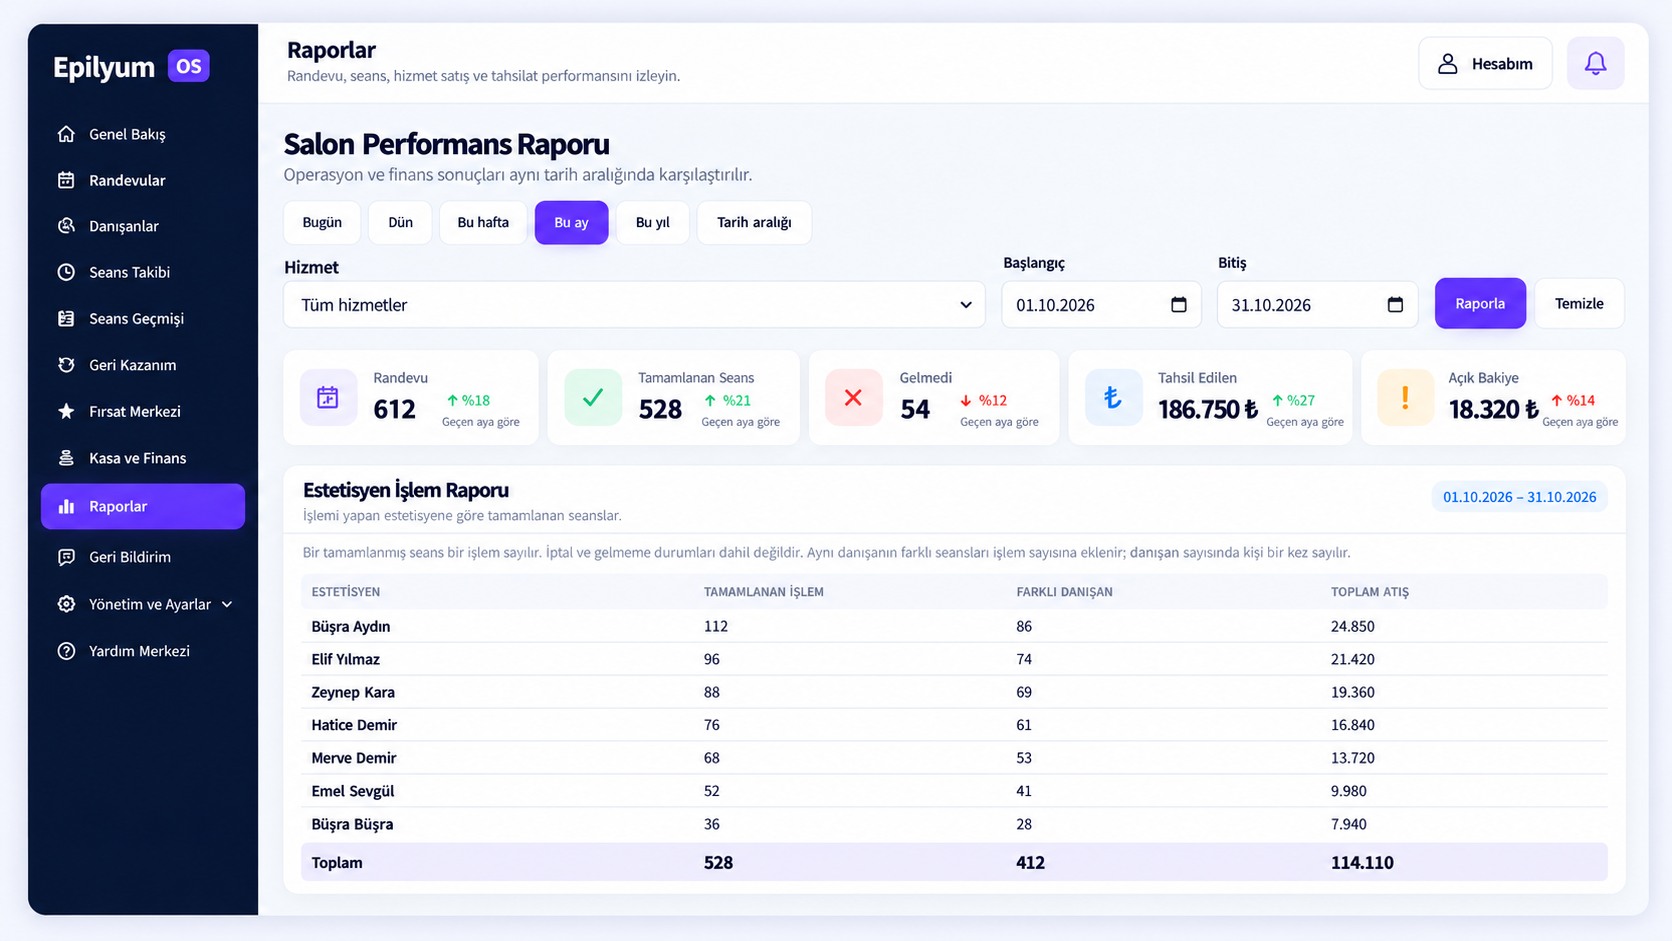Viewport: 1672px width, 941px height.
Task: Click the Randevu calendar card icon
Action: coord(328,398)
